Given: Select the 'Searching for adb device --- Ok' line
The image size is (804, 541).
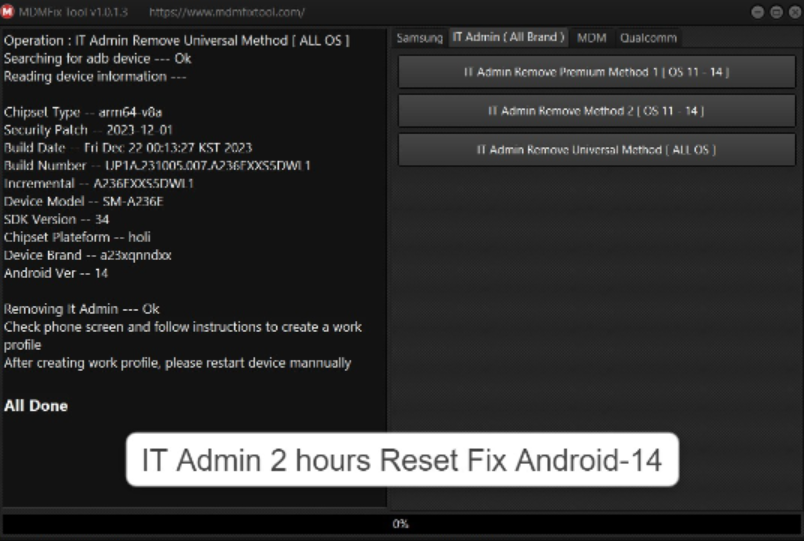Looking at the screenshot, I should pyautogui.click(x=97, y=58).
